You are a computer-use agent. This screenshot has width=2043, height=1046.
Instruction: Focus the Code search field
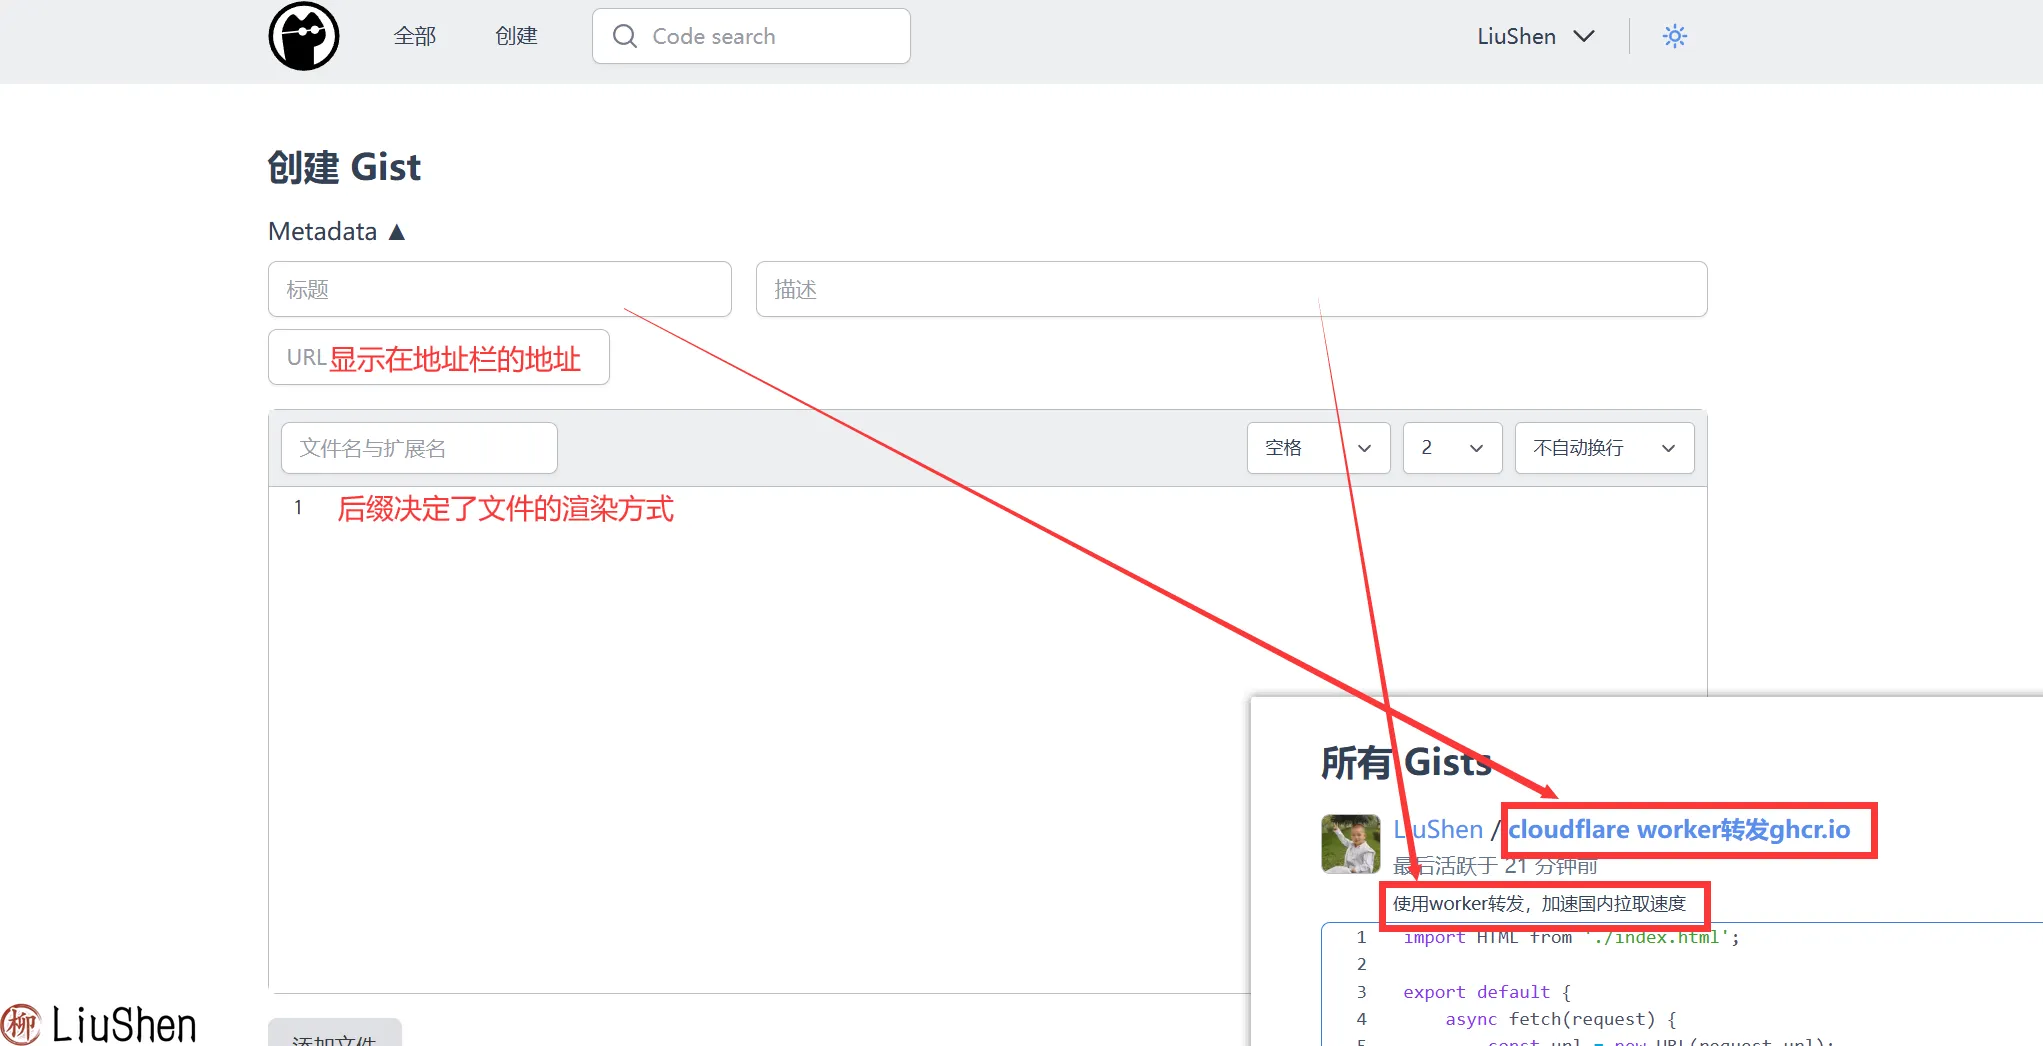coord(770,37)
